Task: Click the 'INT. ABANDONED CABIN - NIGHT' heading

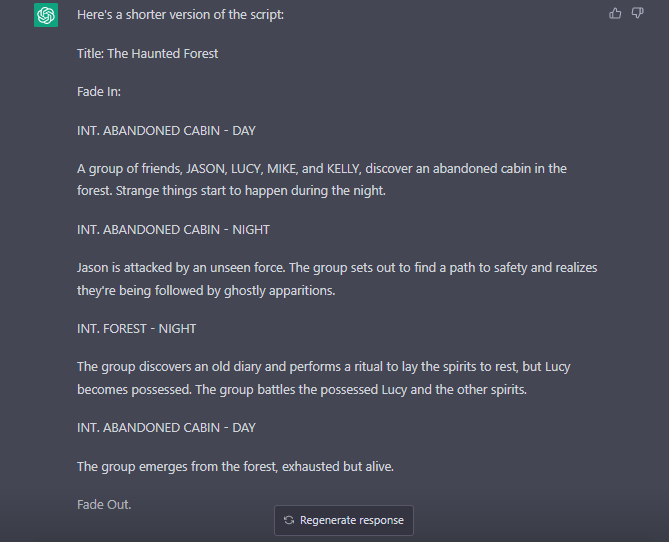Action: pyautogui.click(x=173, y=230)
